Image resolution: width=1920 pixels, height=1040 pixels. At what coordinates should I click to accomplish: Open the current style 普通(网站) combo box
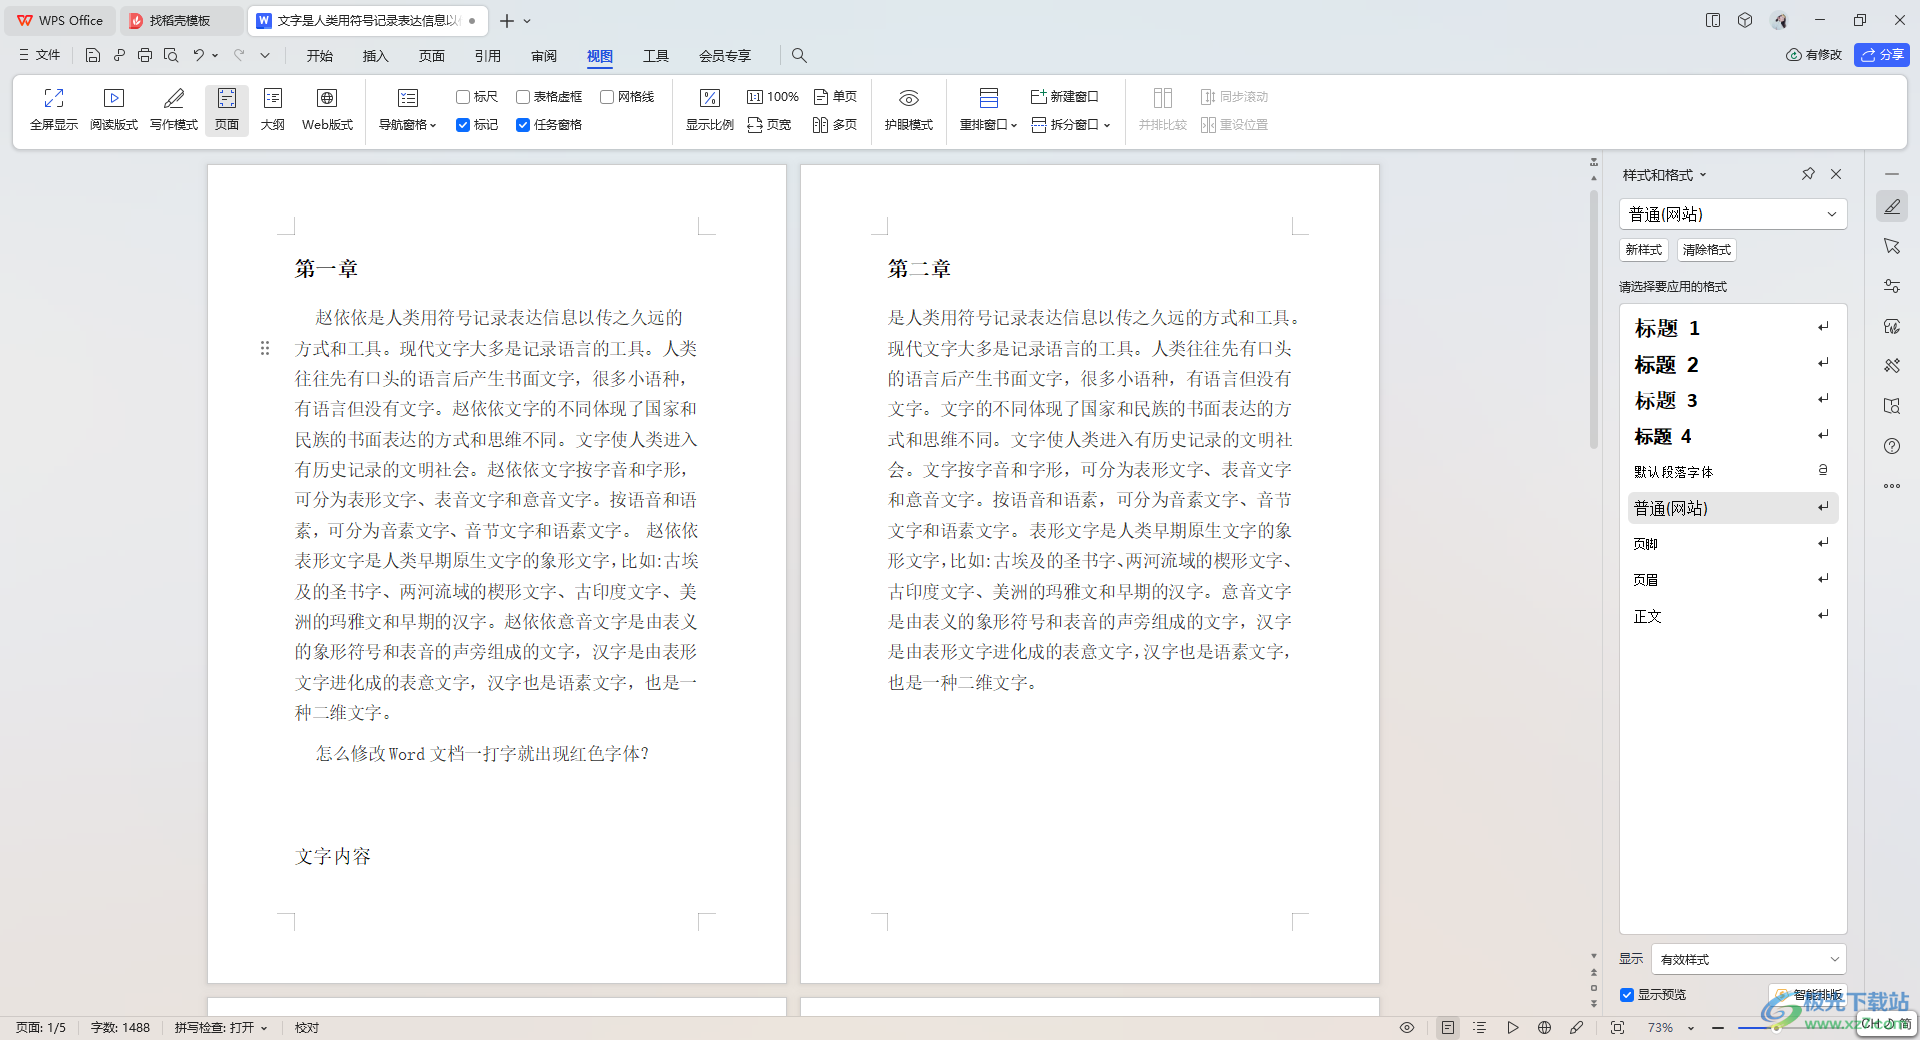pyautogui.click(x=1733, y=214)
